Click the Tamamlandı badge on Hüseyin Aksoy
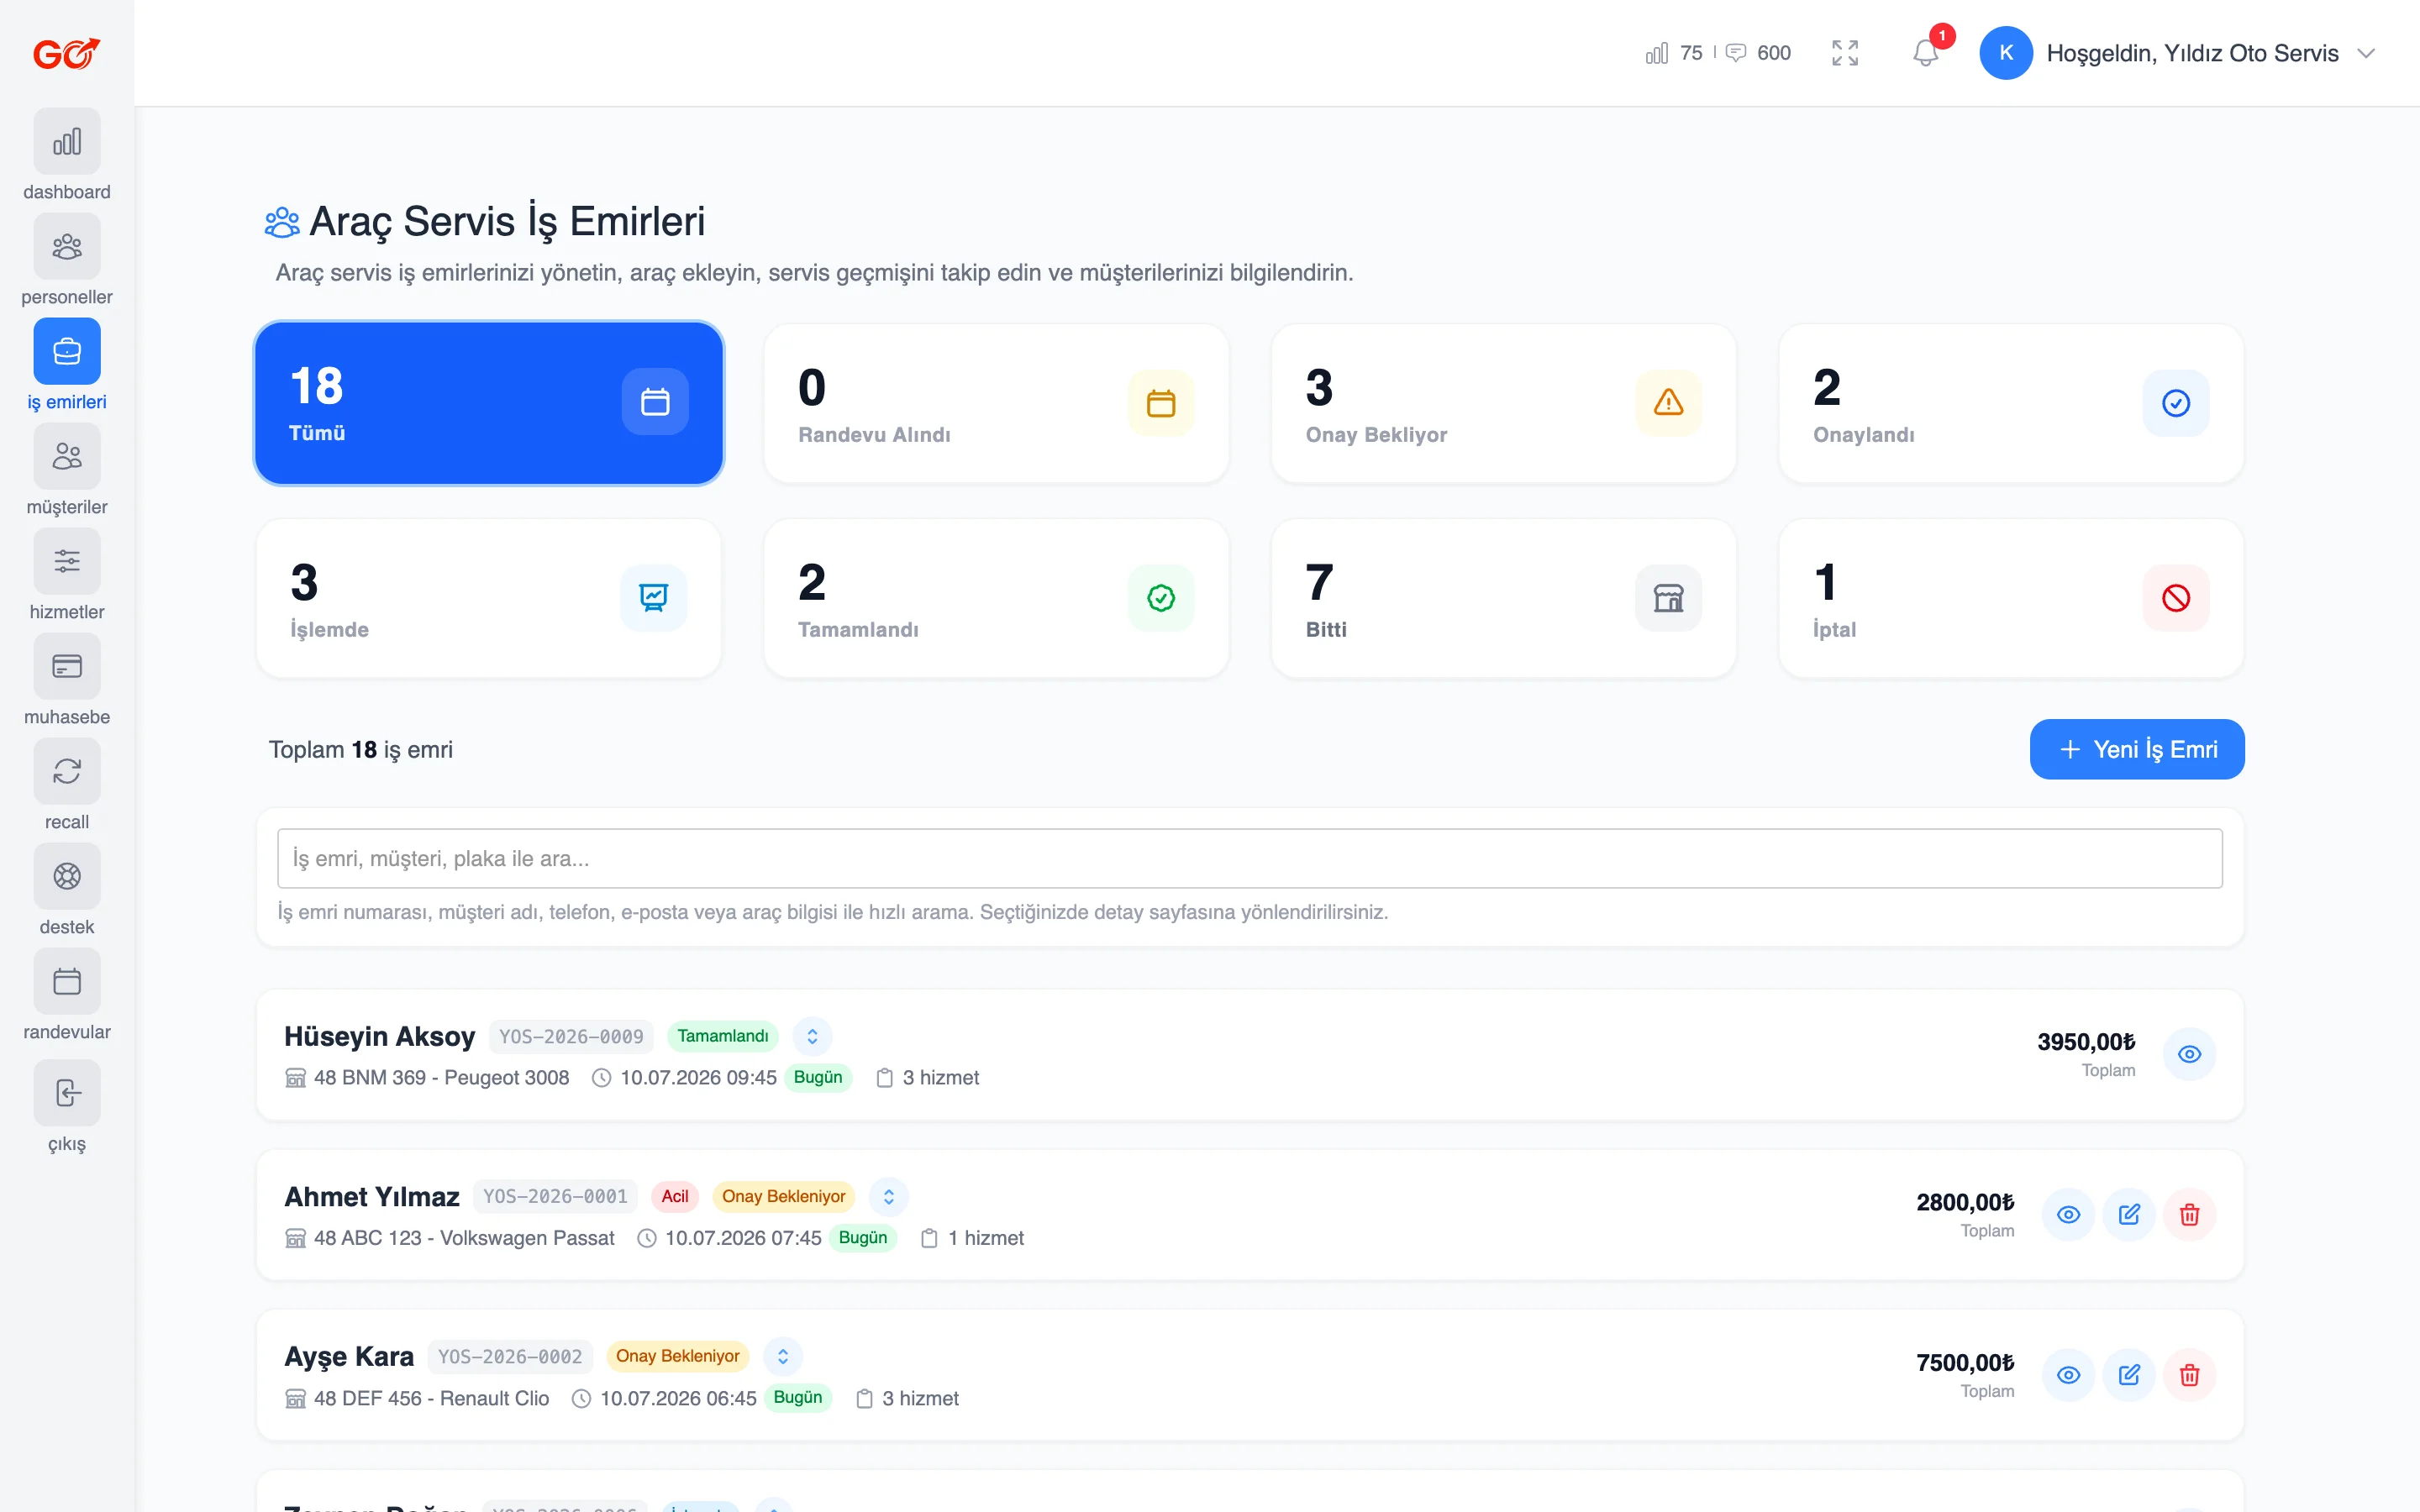 coord(723,1037)
